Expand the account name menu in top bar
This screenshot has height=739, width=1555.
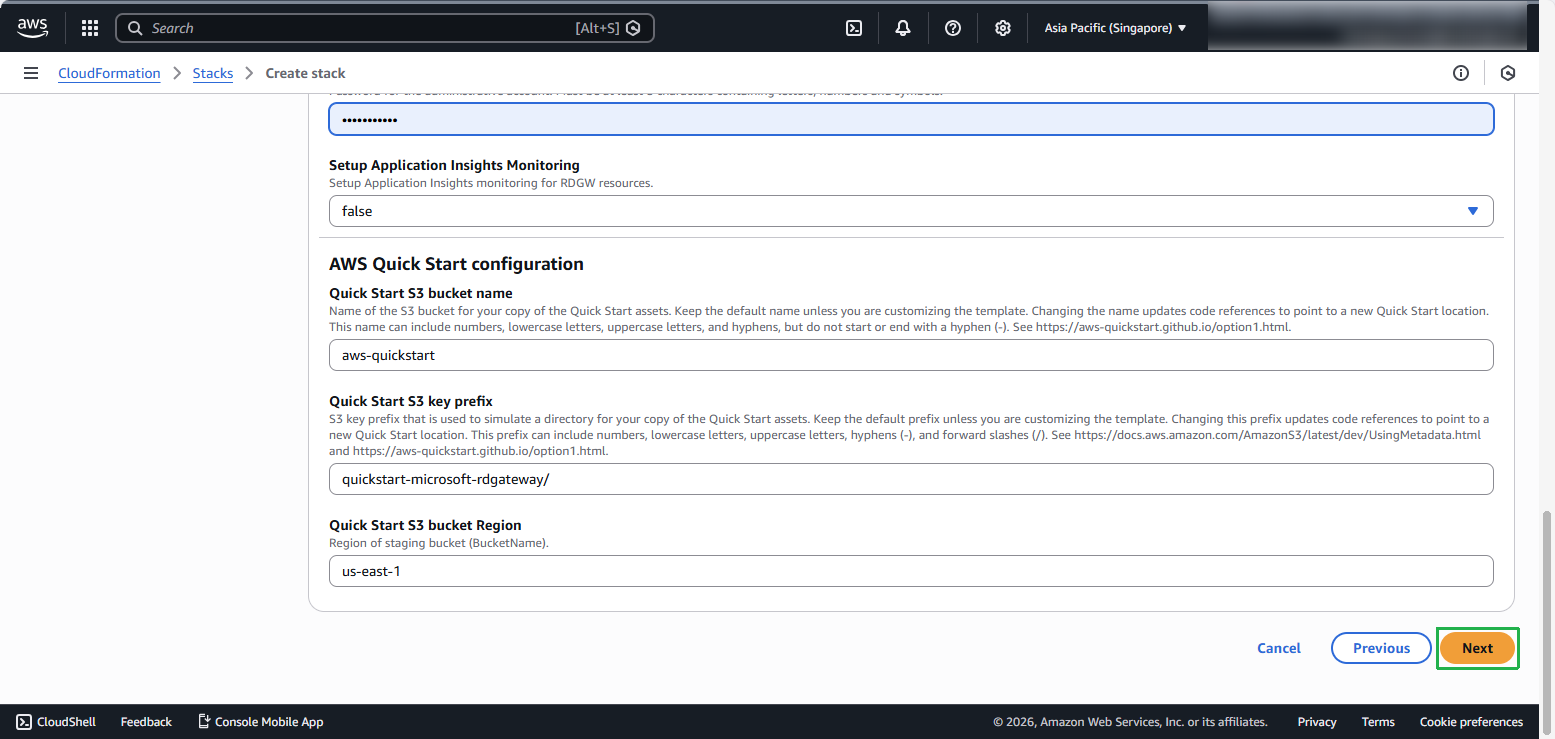[1300, 27]
